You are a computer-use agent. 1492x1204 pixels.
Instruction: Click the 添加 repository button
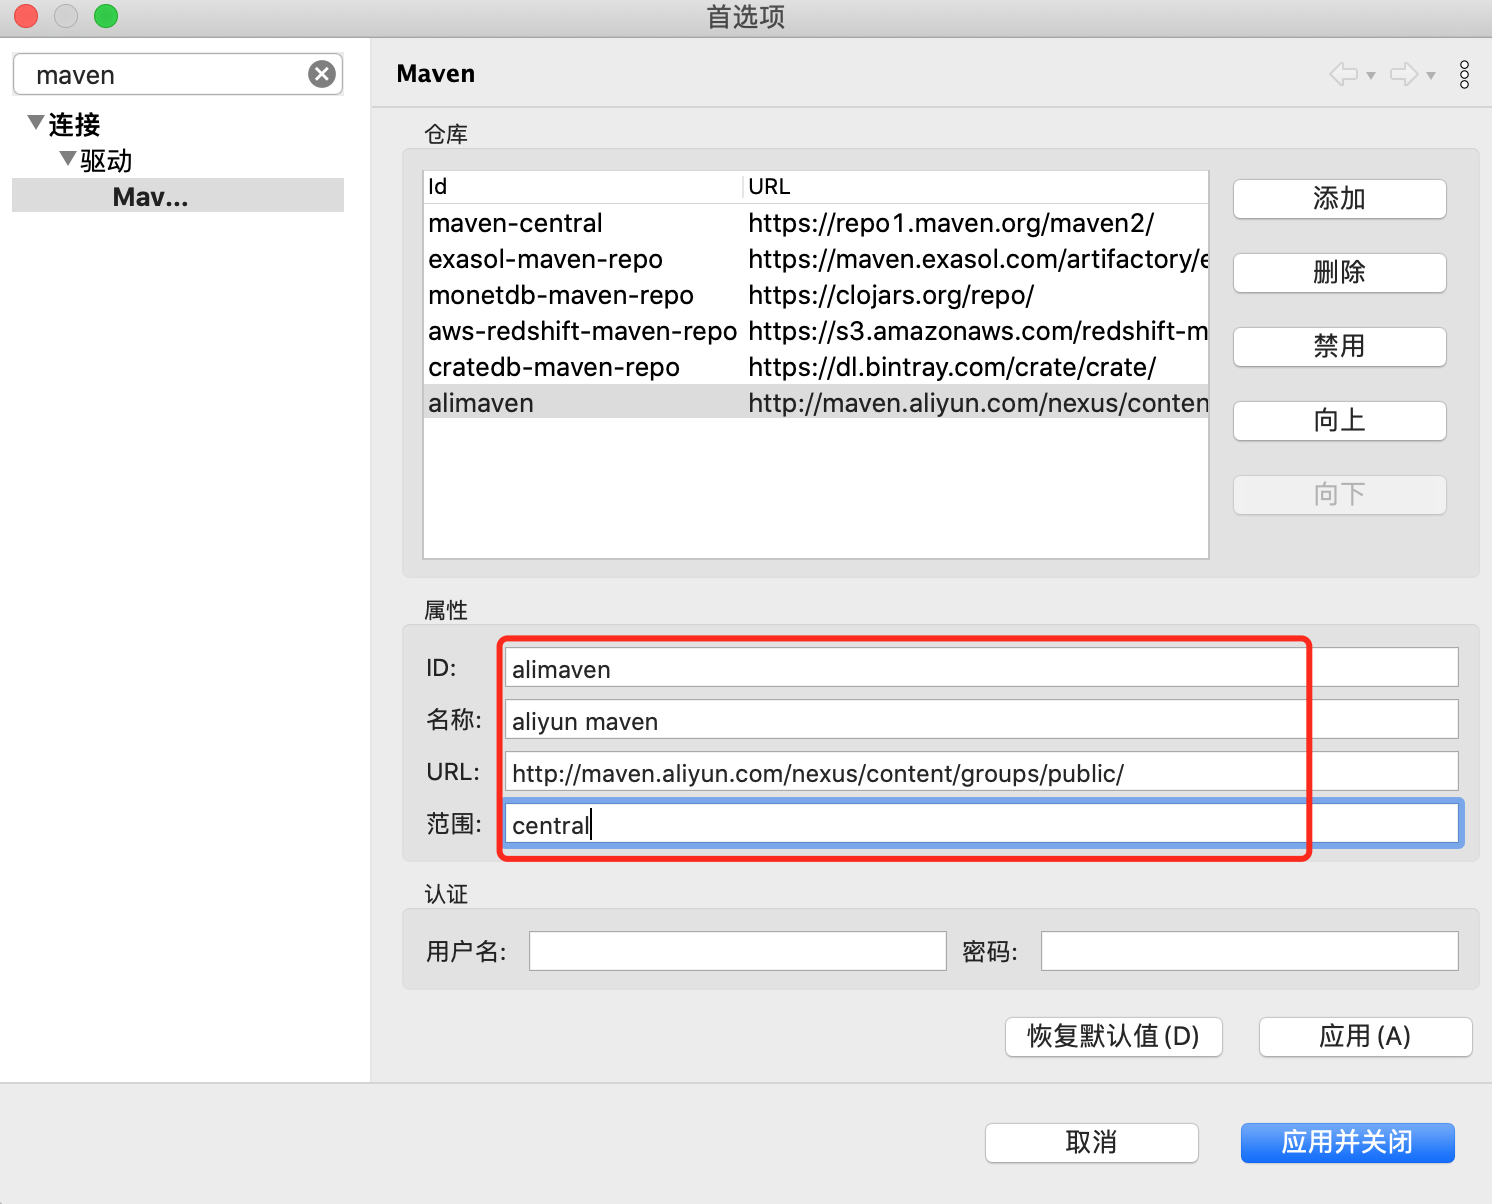click(1340, 199)
